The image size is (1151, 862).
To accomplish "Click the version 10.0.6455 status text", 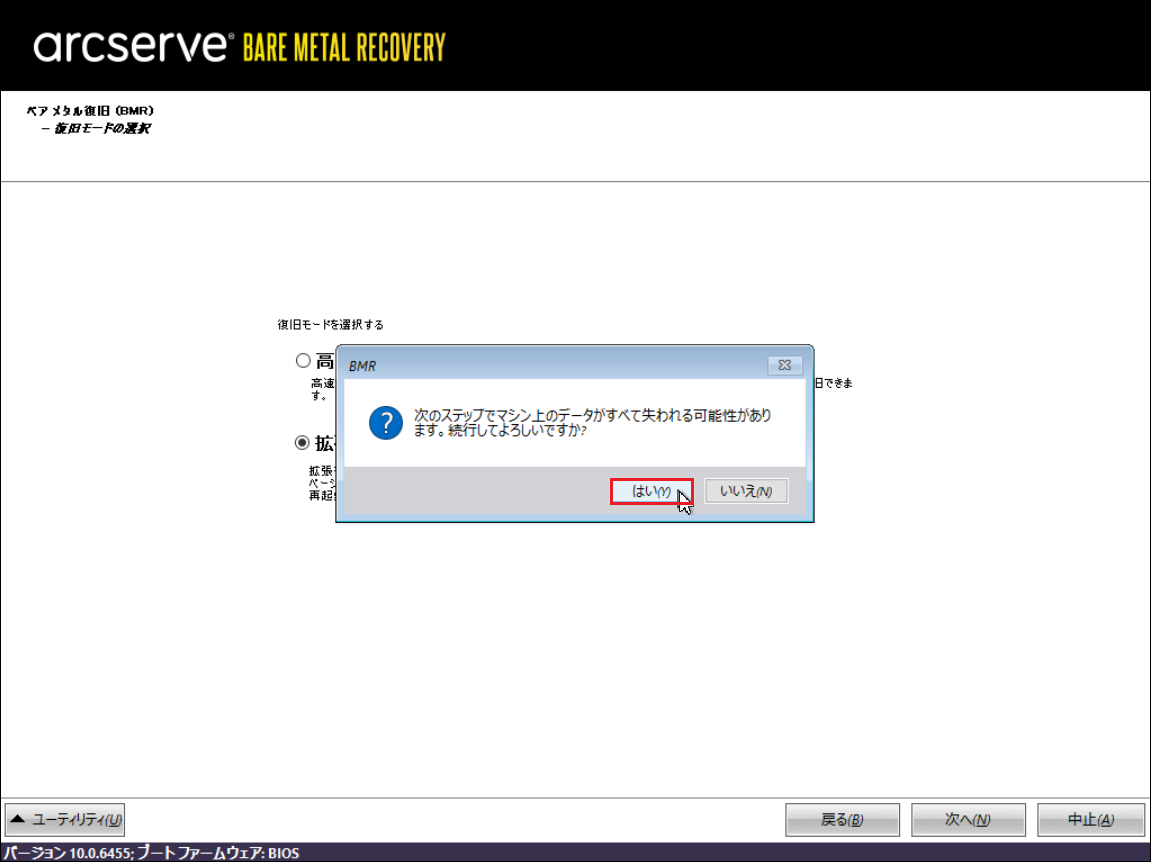I will click(151, 853).
